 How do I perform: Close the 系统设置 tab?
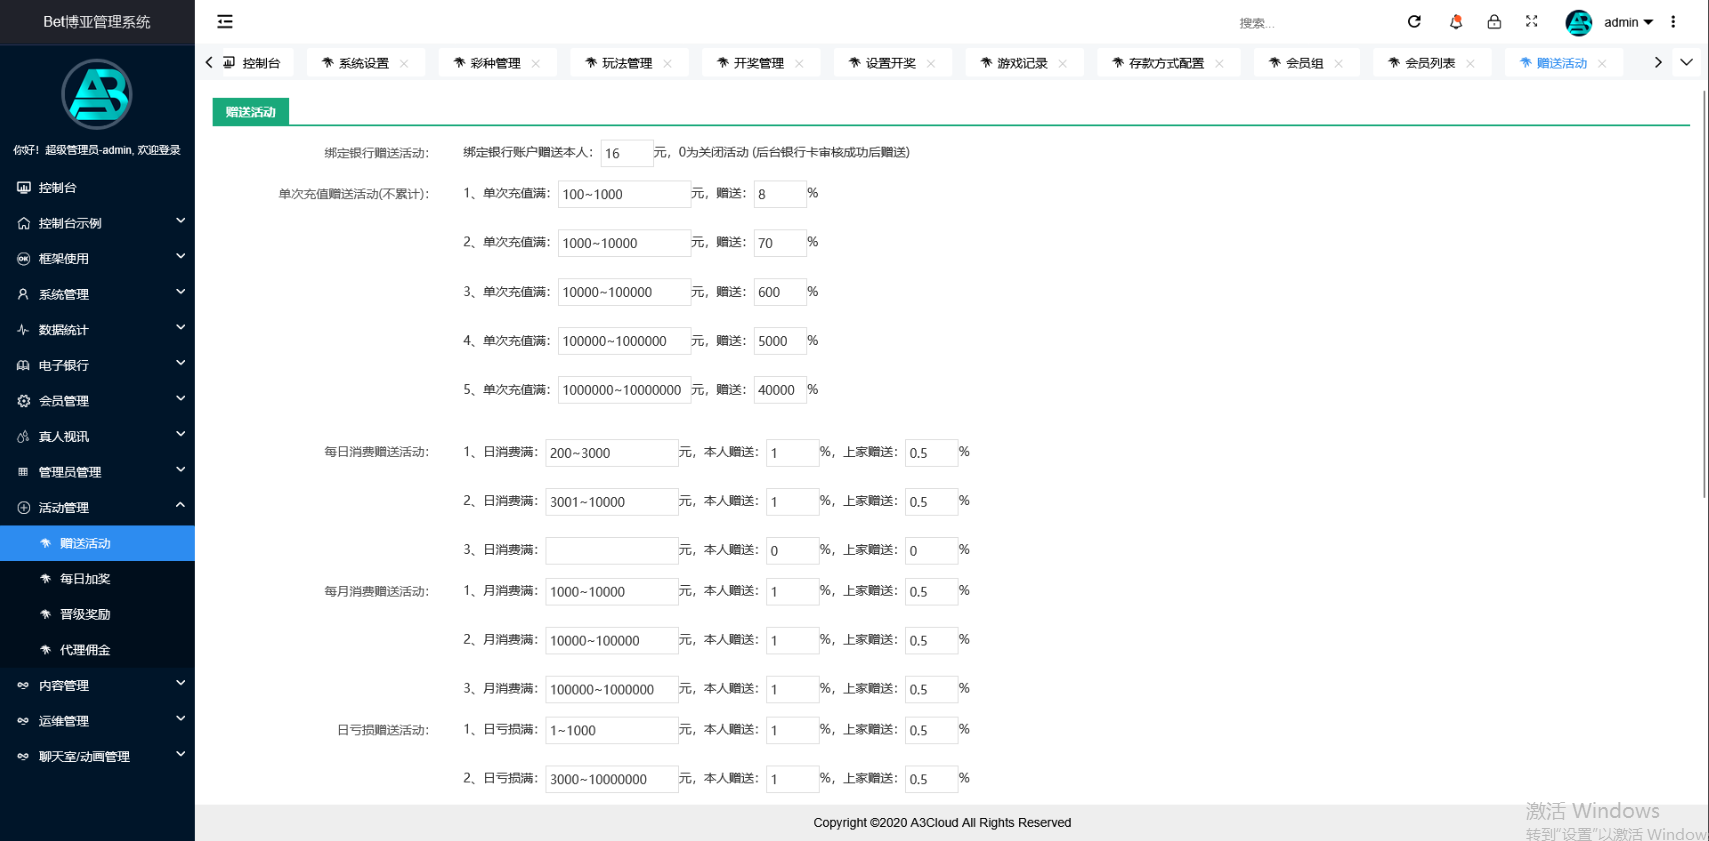tap(404, 63)
